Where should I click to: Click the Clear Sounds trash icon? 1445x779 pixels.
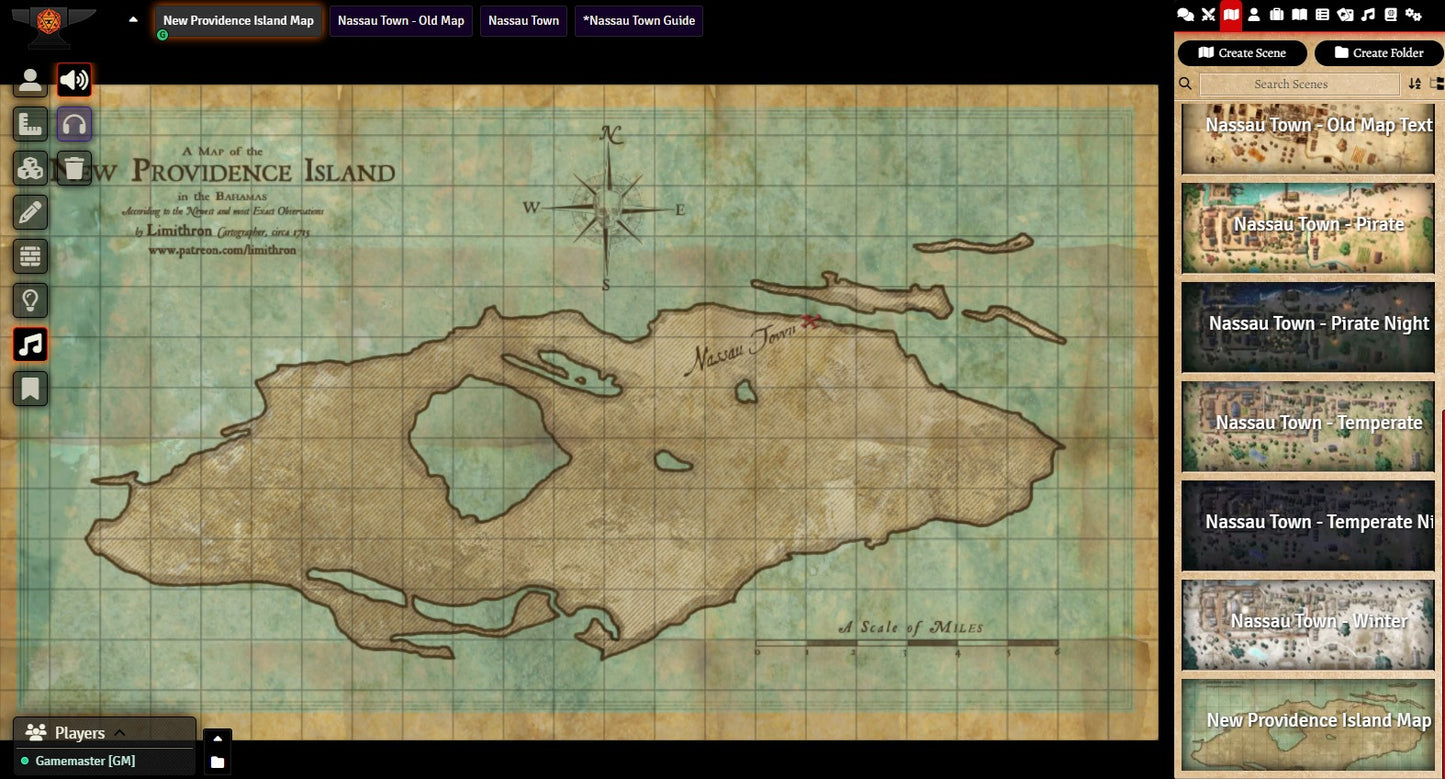coord(74,168)
